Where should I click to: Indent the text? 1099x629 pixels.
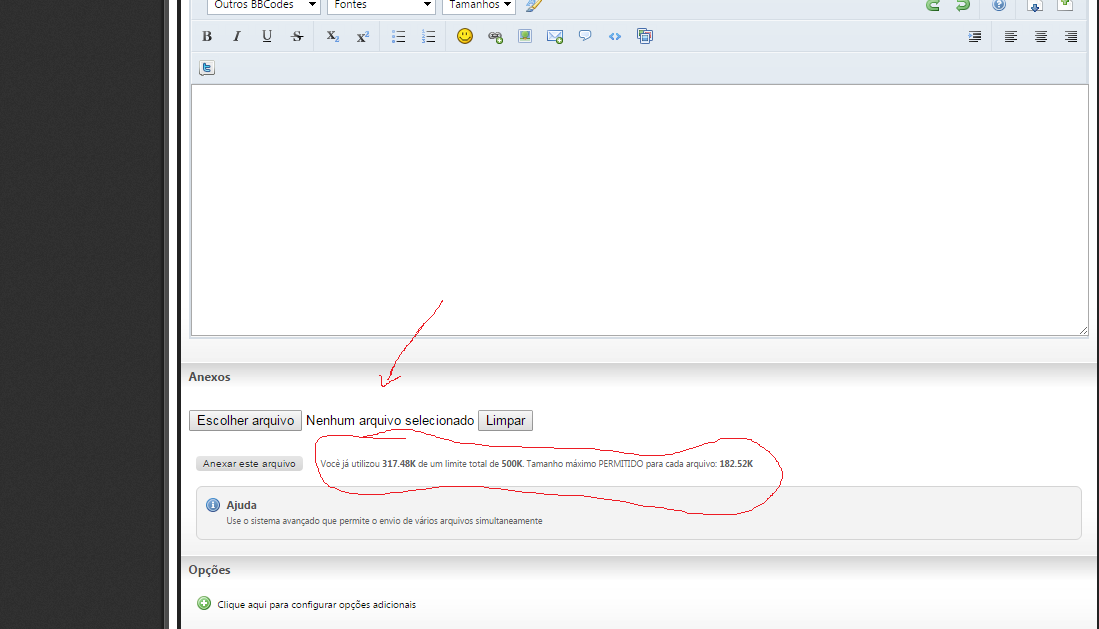[x=974, y=36]
